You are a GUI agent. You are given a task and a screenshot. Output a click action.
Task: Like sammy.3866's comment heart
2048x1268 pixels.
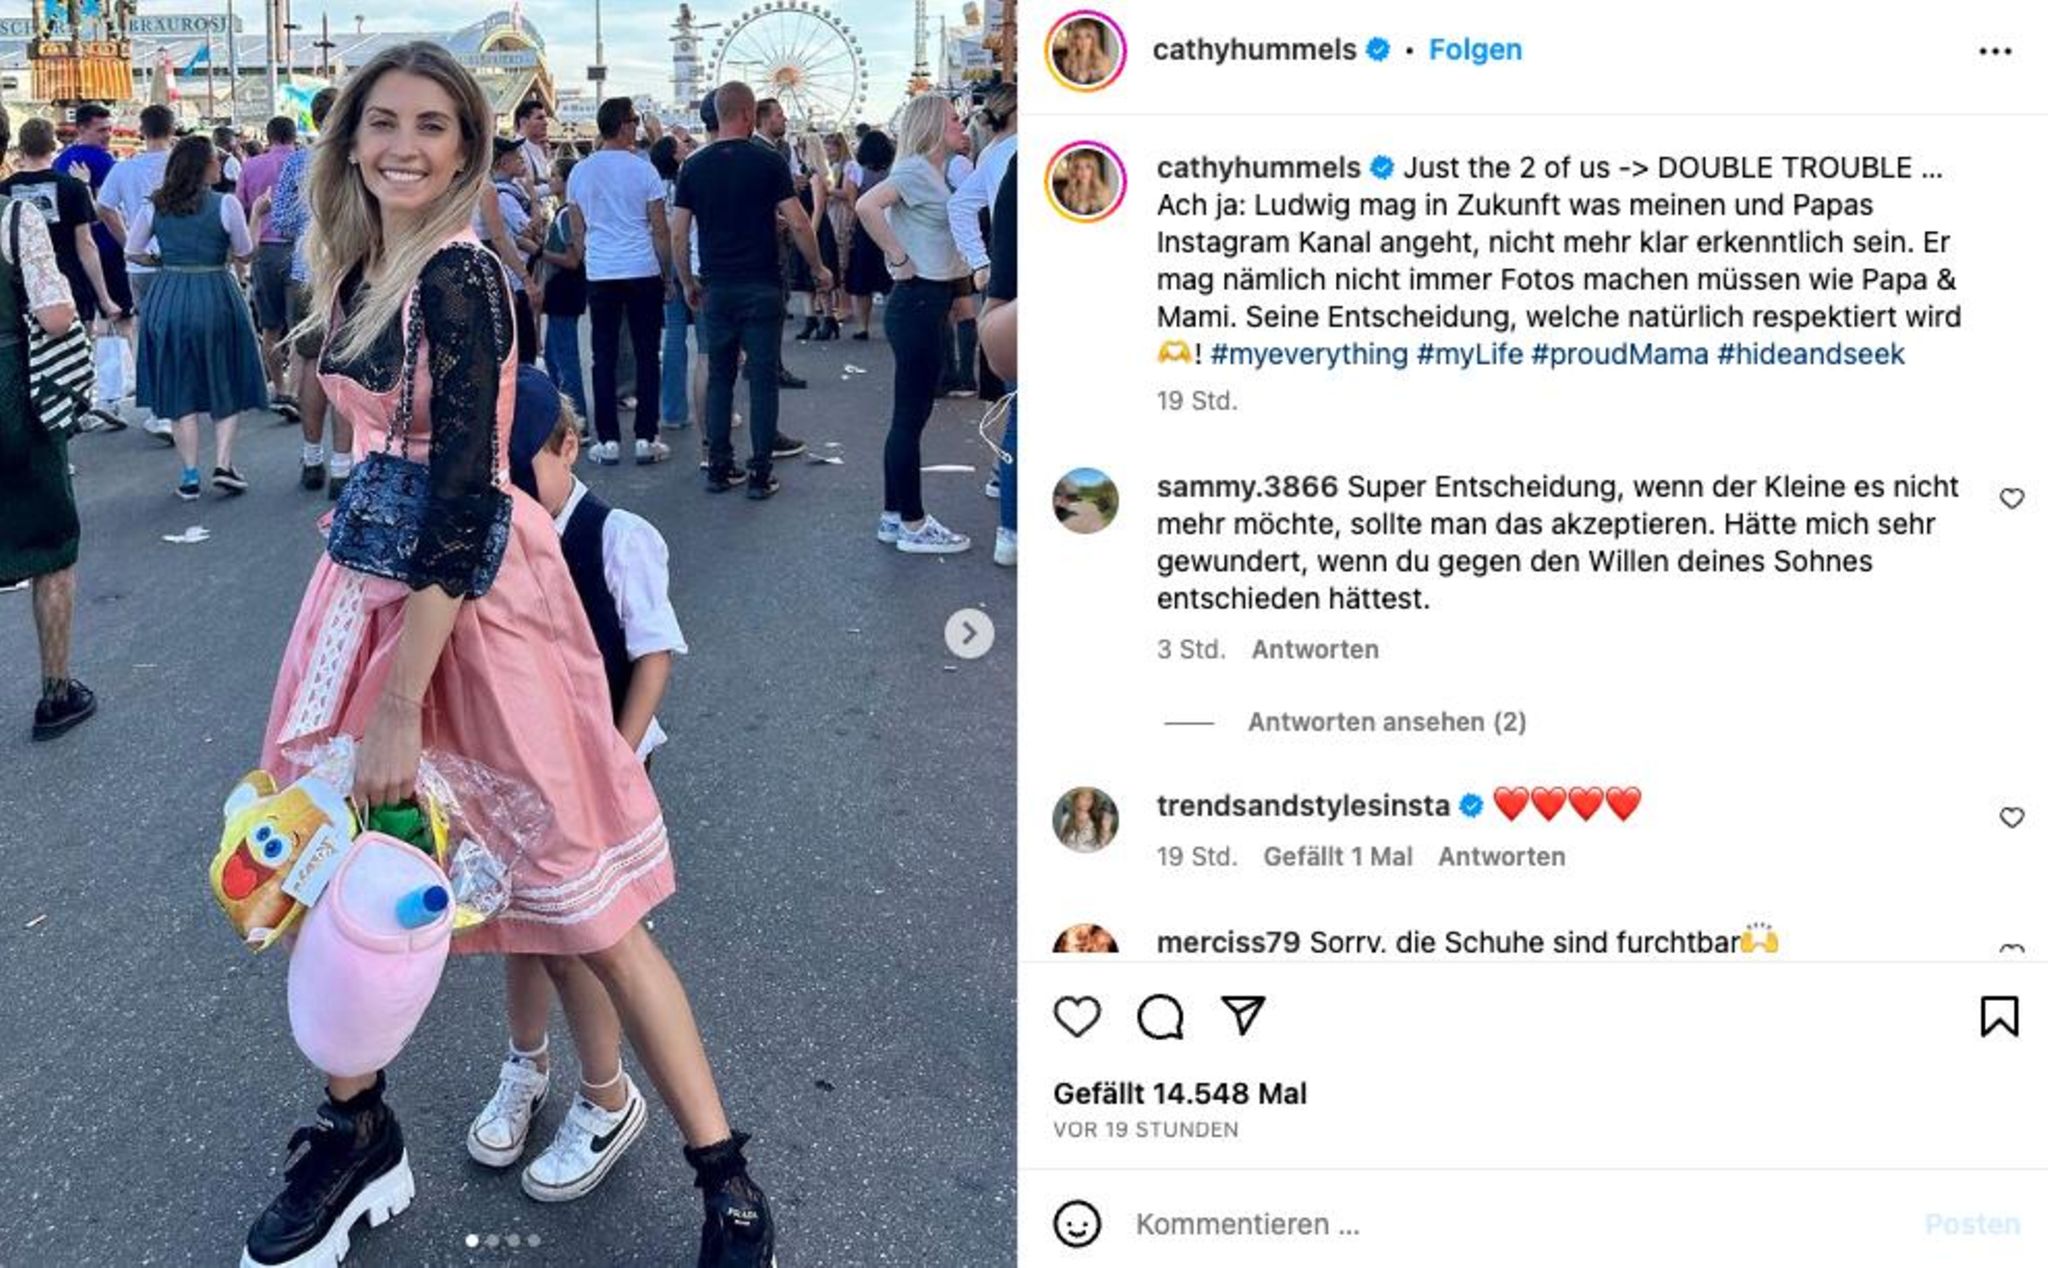[x=2011, y=498]
